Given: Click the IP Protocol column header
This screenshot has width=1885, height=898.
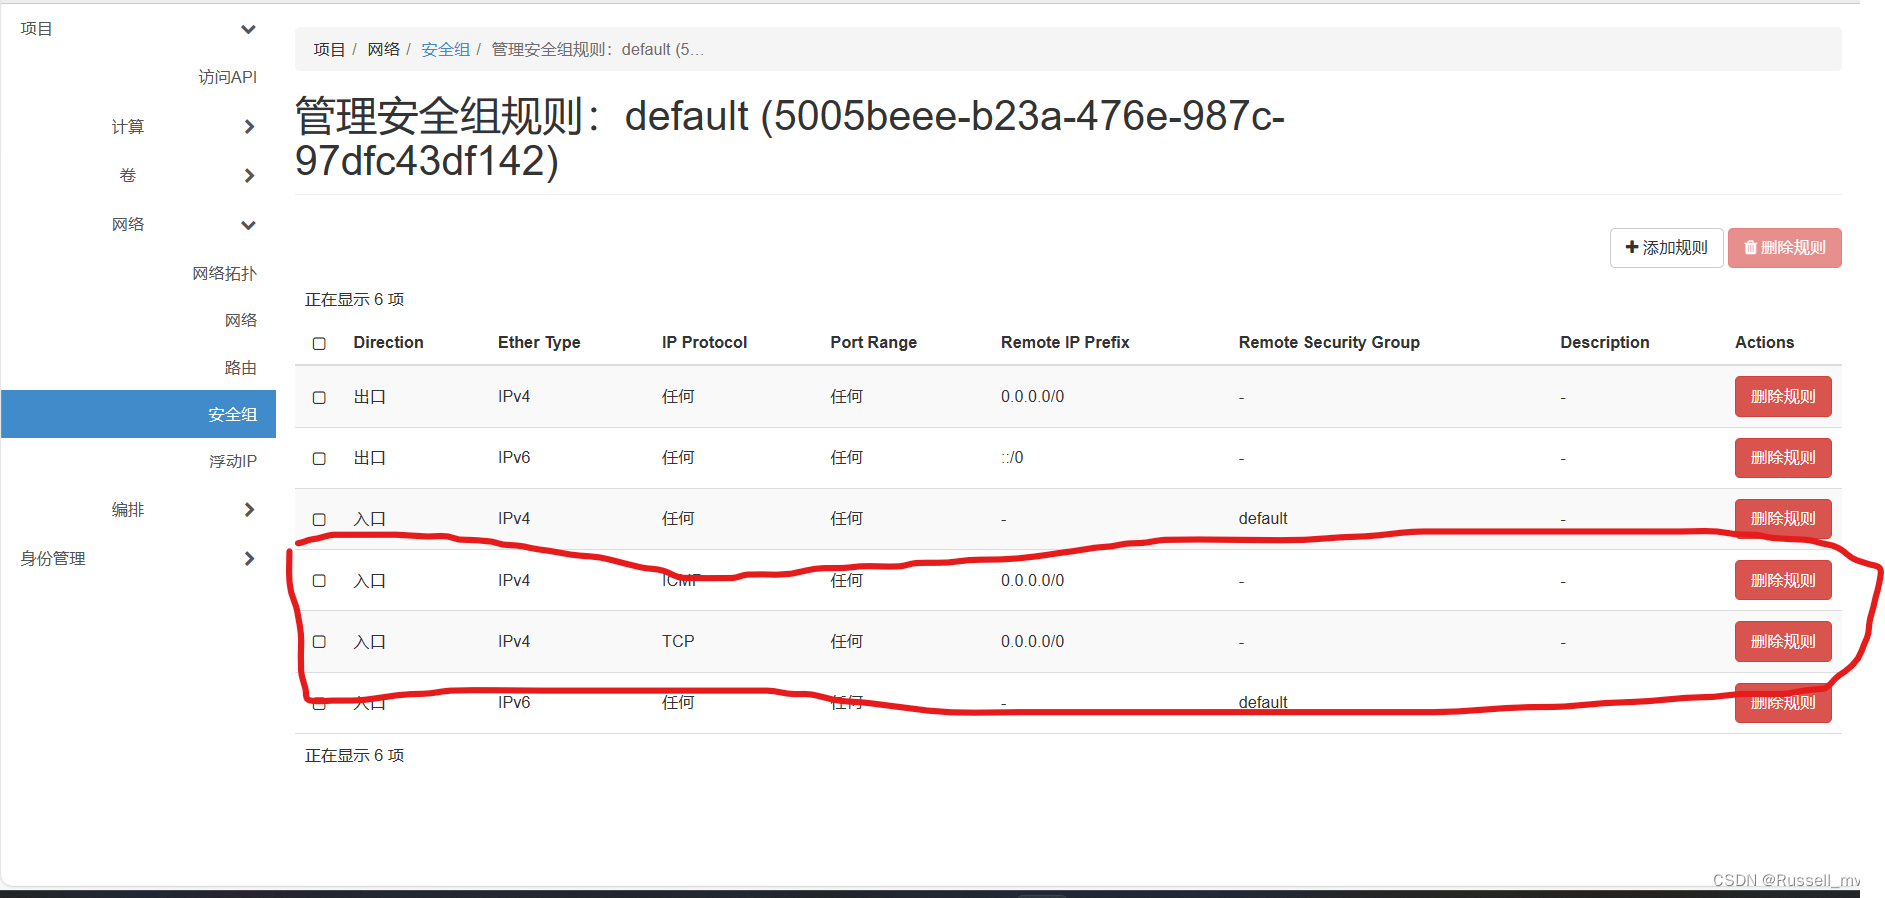Looking at the screenshot, I should click(x=704, y=342).
